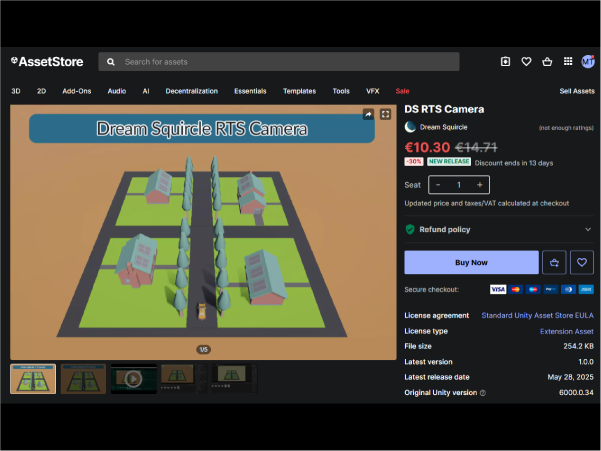The height and width of the screenshot is (451, 601).
Task: Open the Audio category
Action: (117, 91)
